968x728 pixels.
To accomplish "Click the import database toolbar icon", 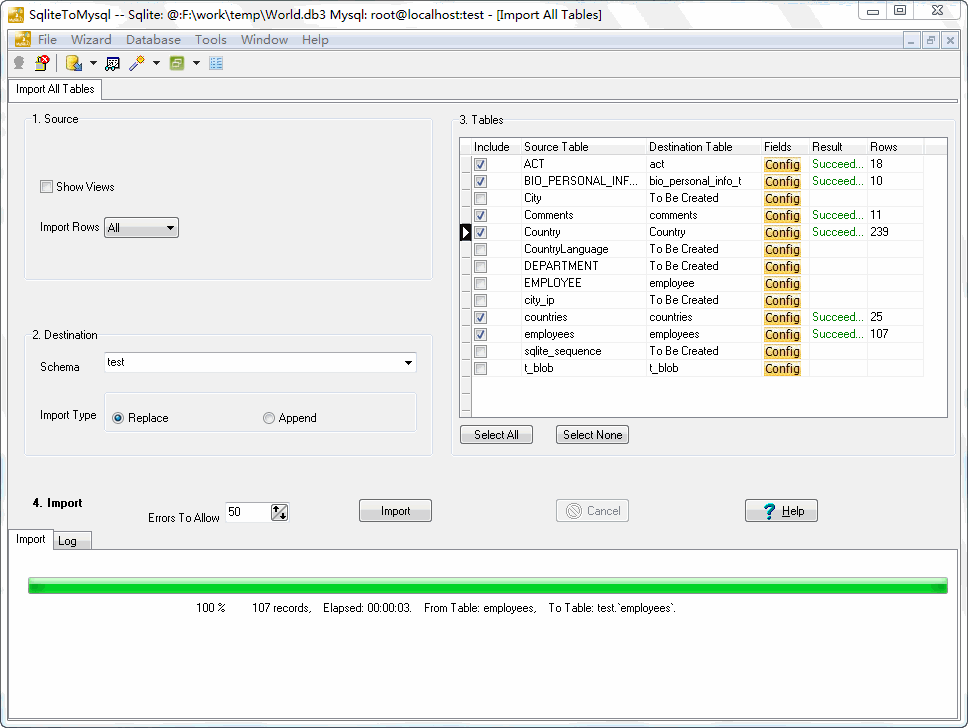I will 74,63.
